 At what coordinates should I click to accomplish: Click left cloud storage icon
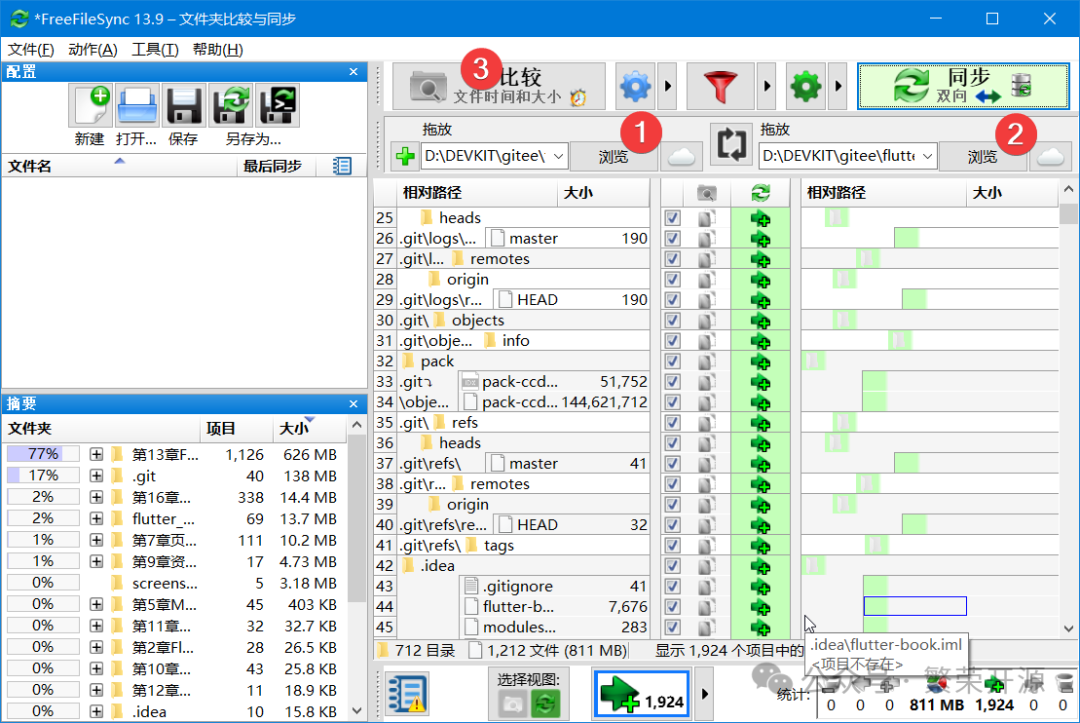point(681,156)
